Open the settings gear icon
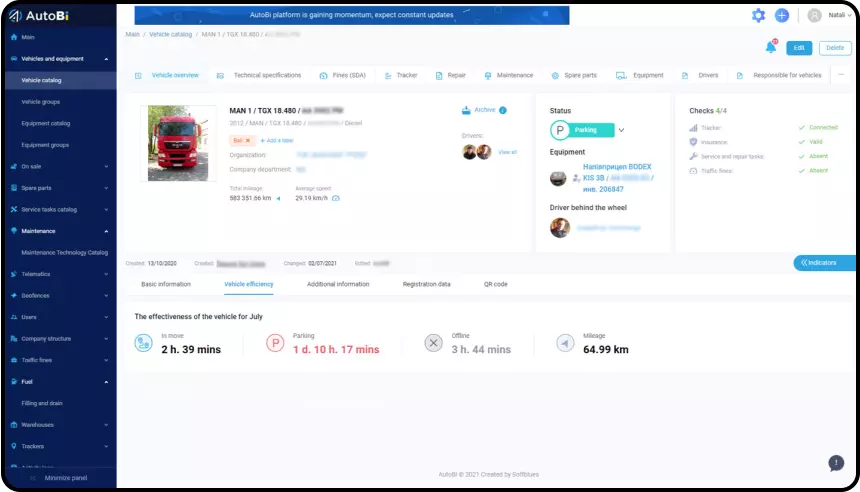Viewport: 860px width, 492px height. click(758, 16)
